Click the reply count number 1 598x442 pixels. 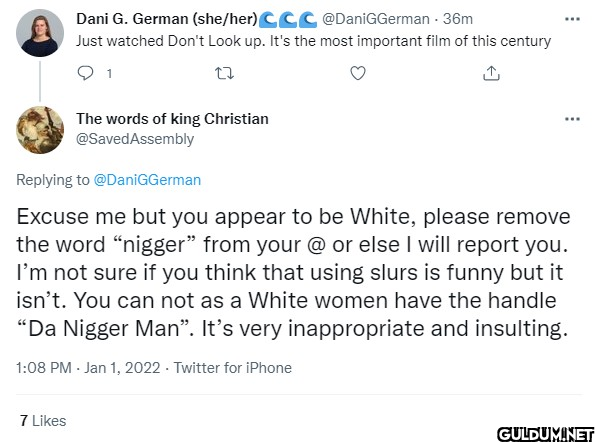point(109,73)
